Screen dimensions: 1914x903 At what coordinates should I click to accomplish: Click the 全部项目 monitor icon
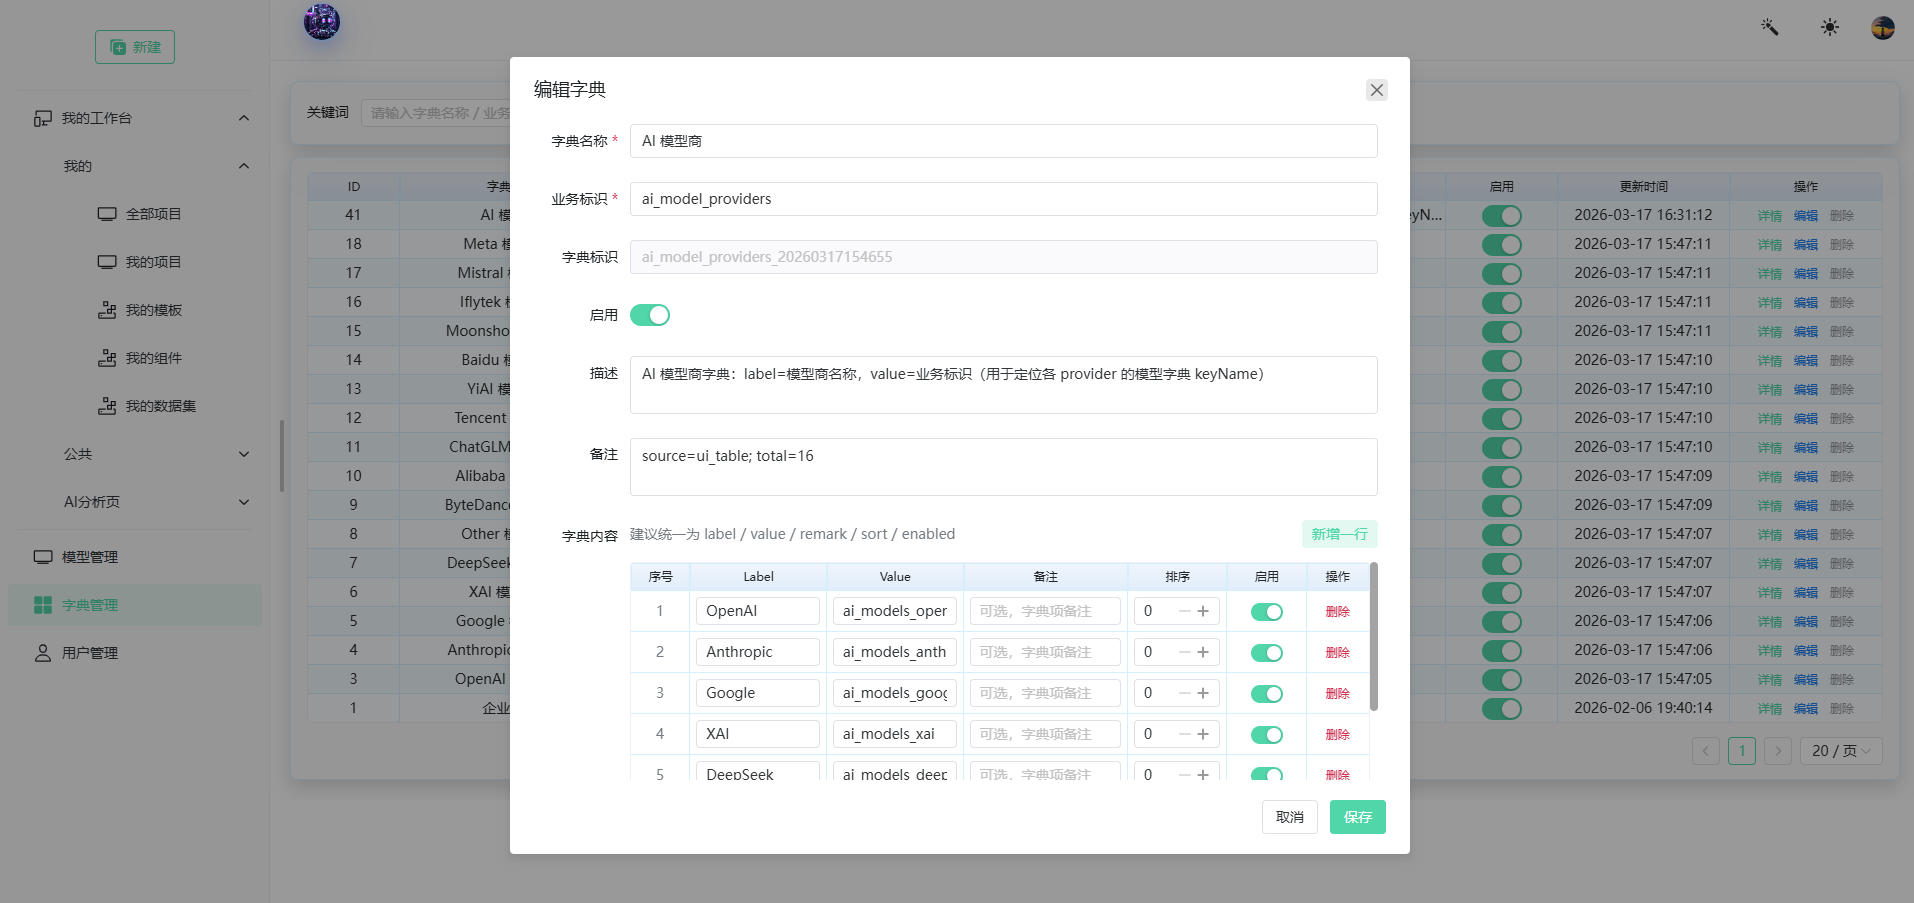[x=107, y=214]
